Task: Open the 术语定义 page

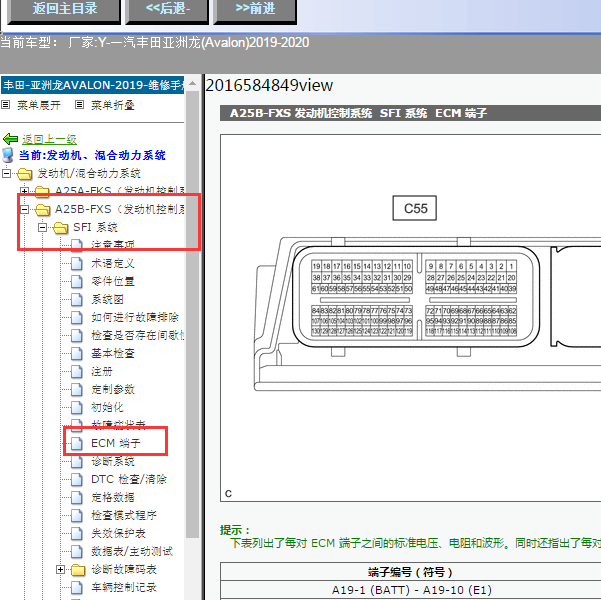Action: coord(113,263)
